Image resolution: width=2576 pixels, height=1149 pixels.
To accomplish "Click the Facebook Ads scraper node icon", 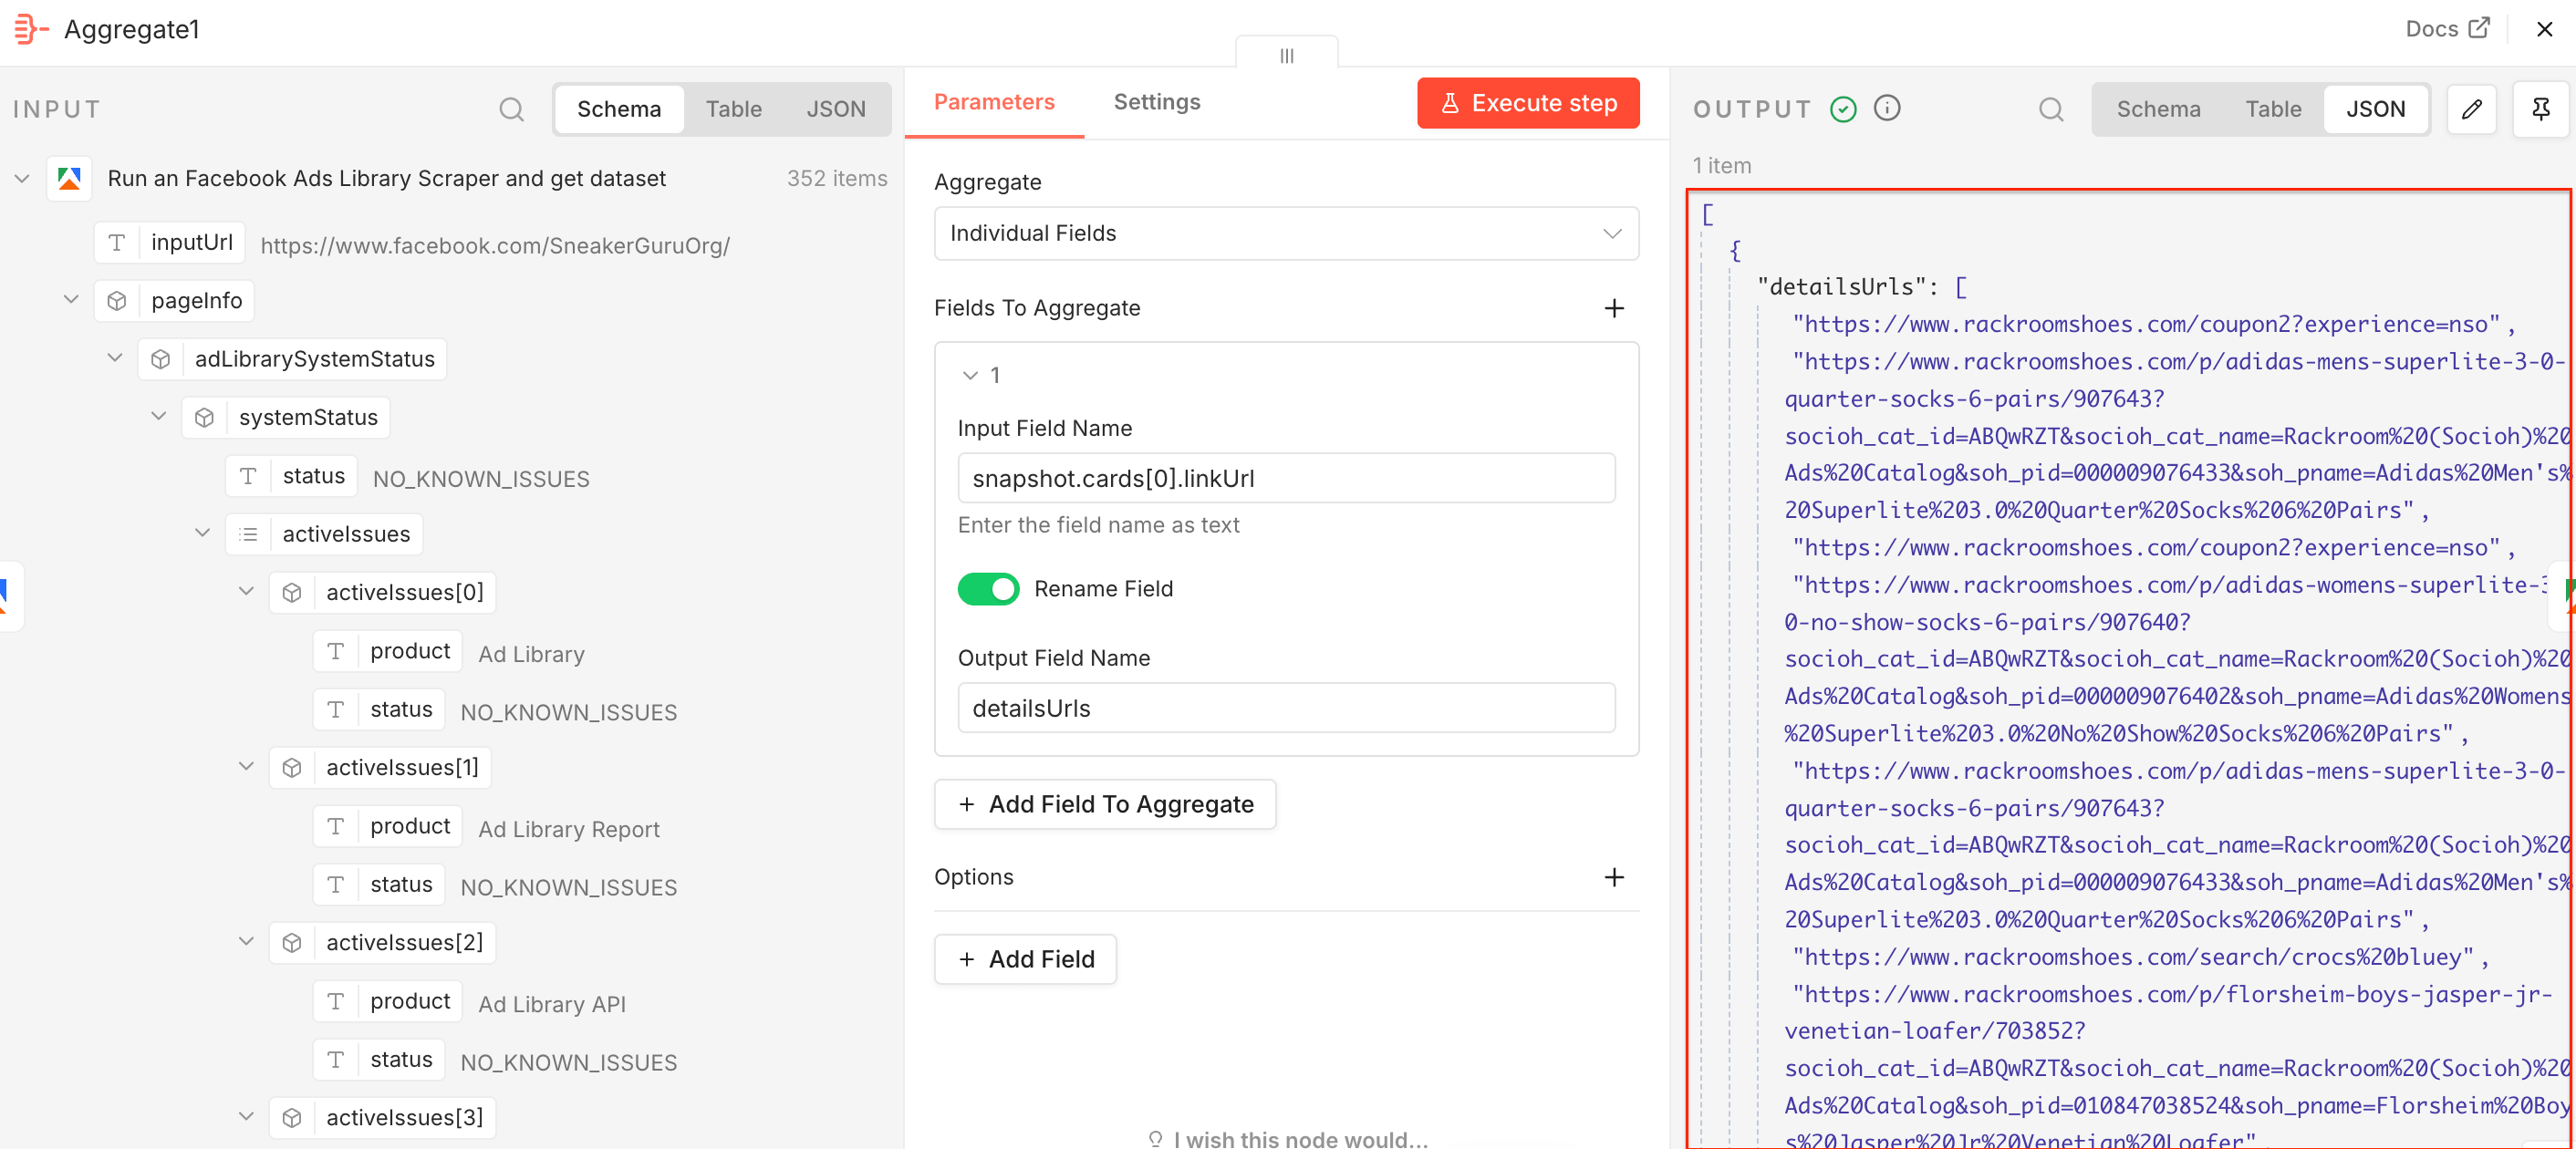I will click(x=69, y=178).
